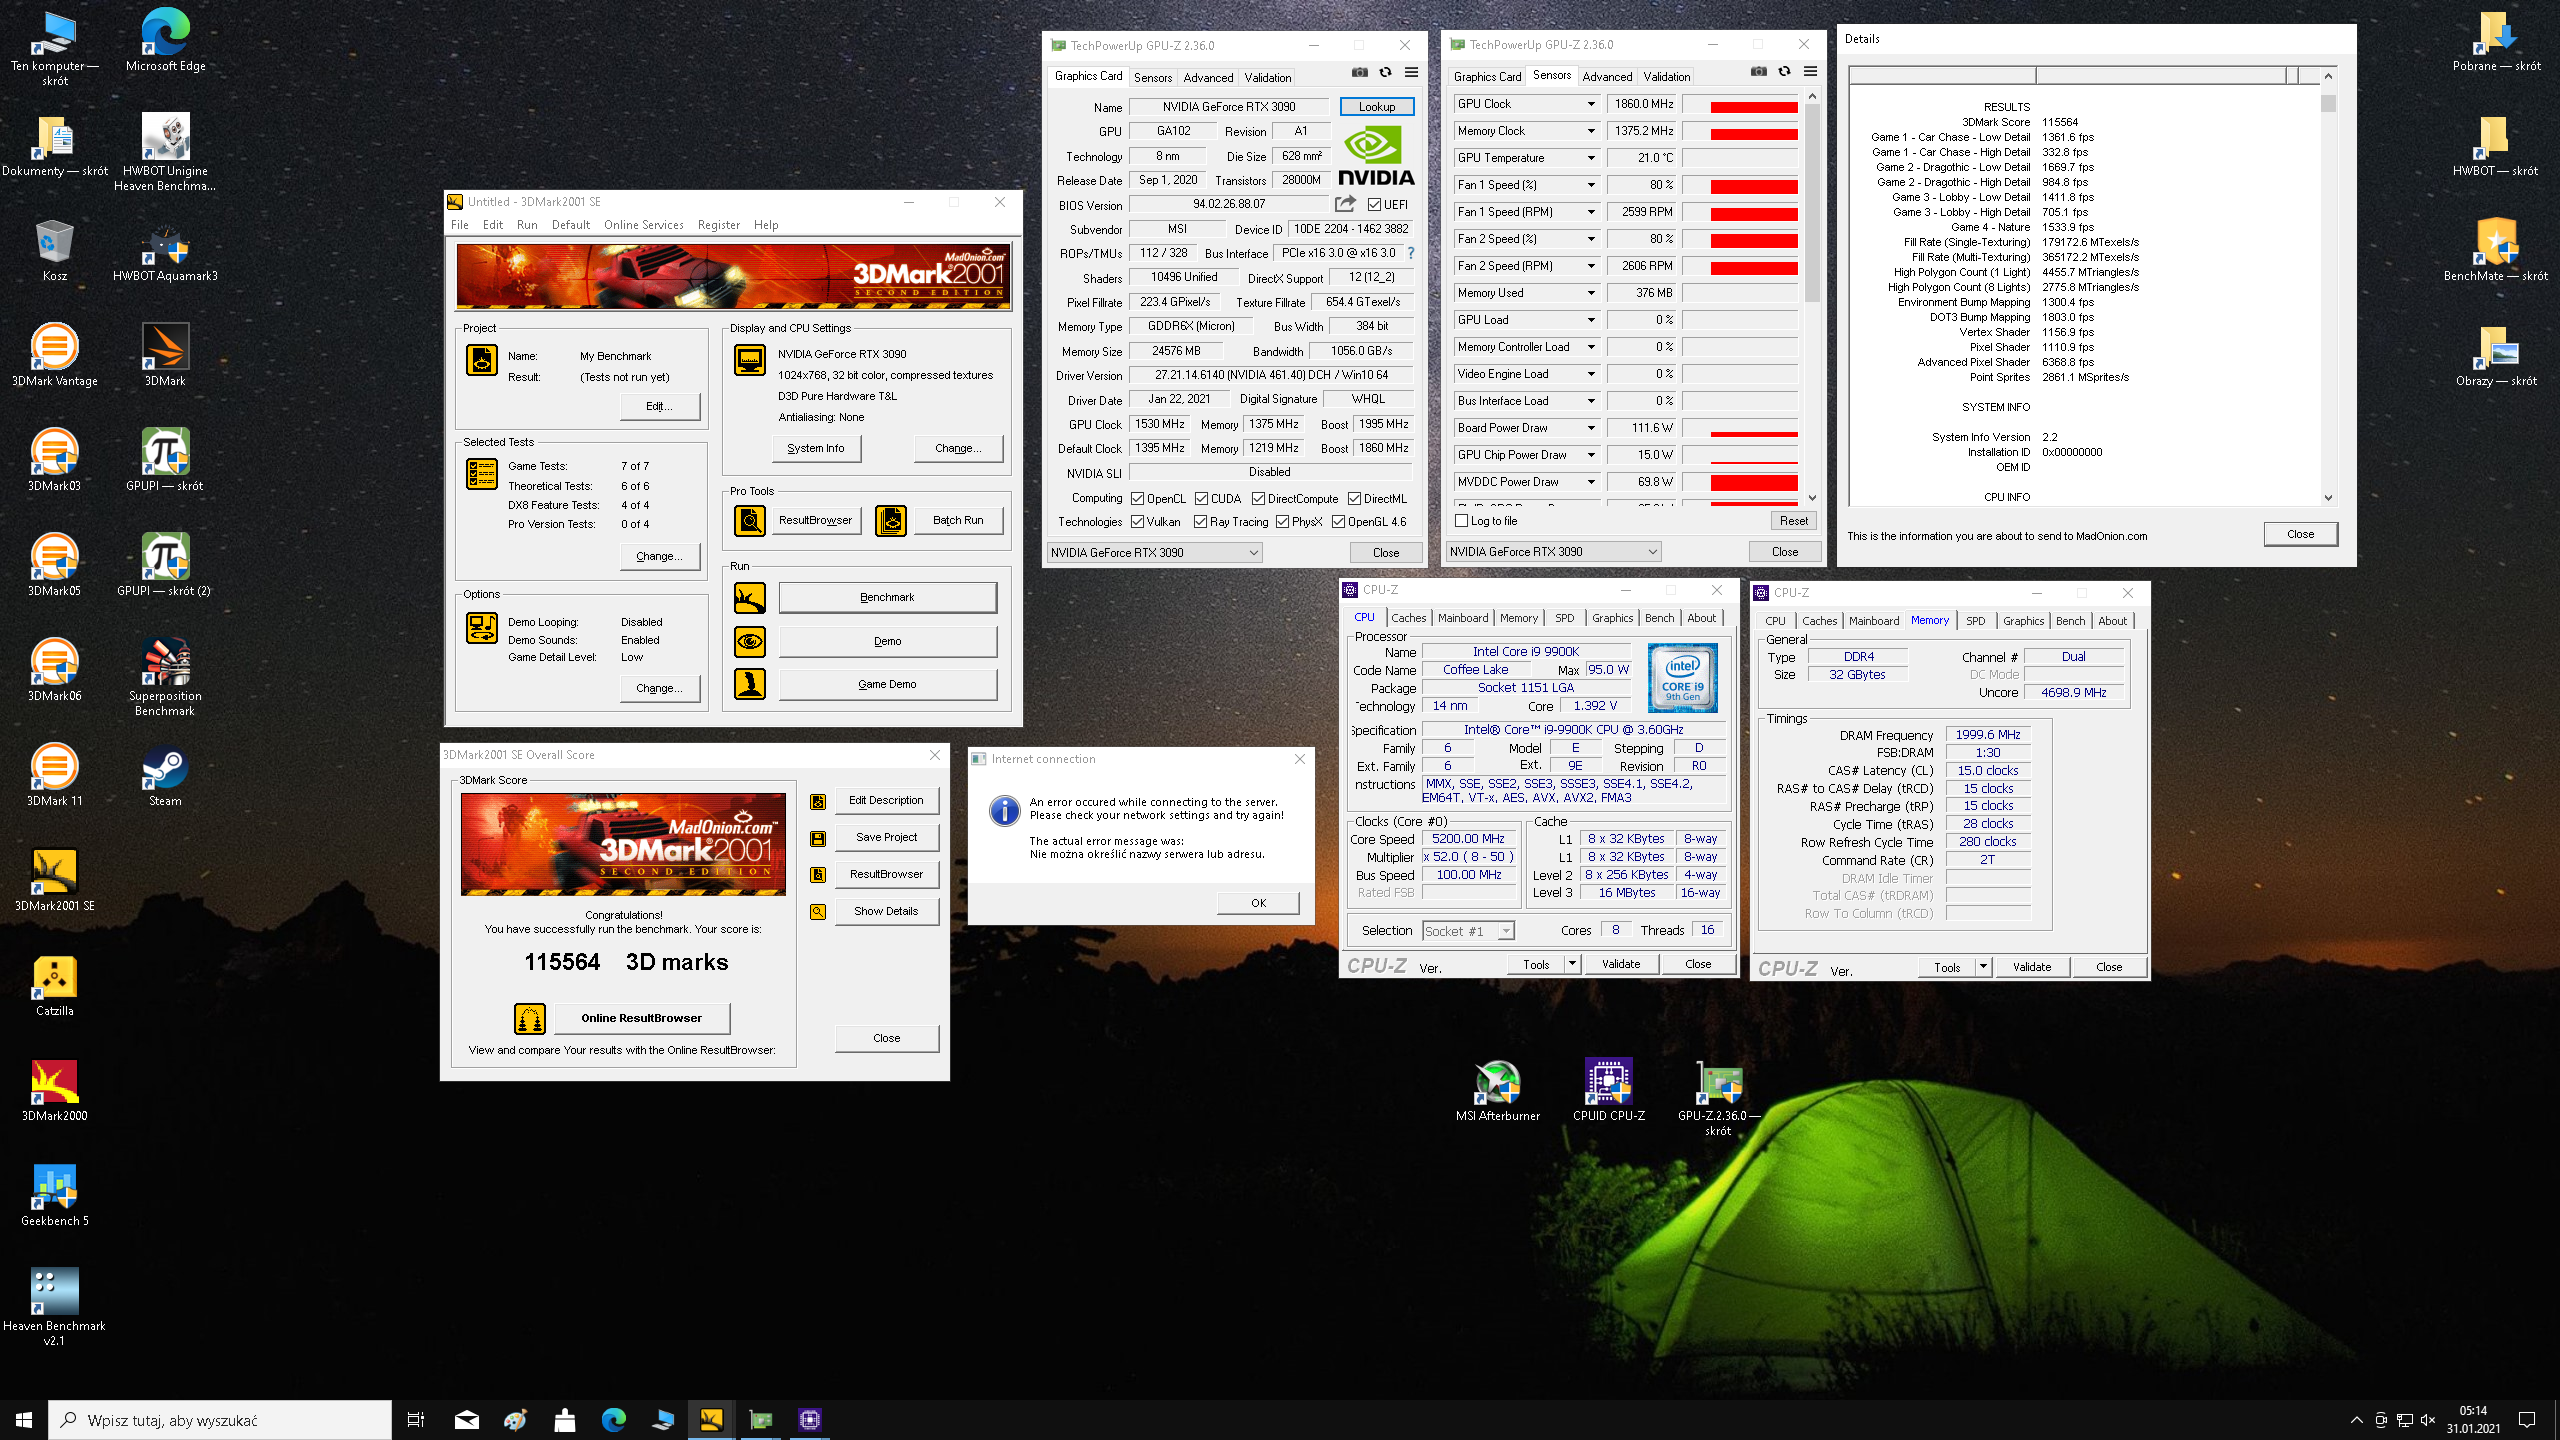
Task: Click Reset in GPU-Z Sensors window
Action: click(x=1793, y=521)
